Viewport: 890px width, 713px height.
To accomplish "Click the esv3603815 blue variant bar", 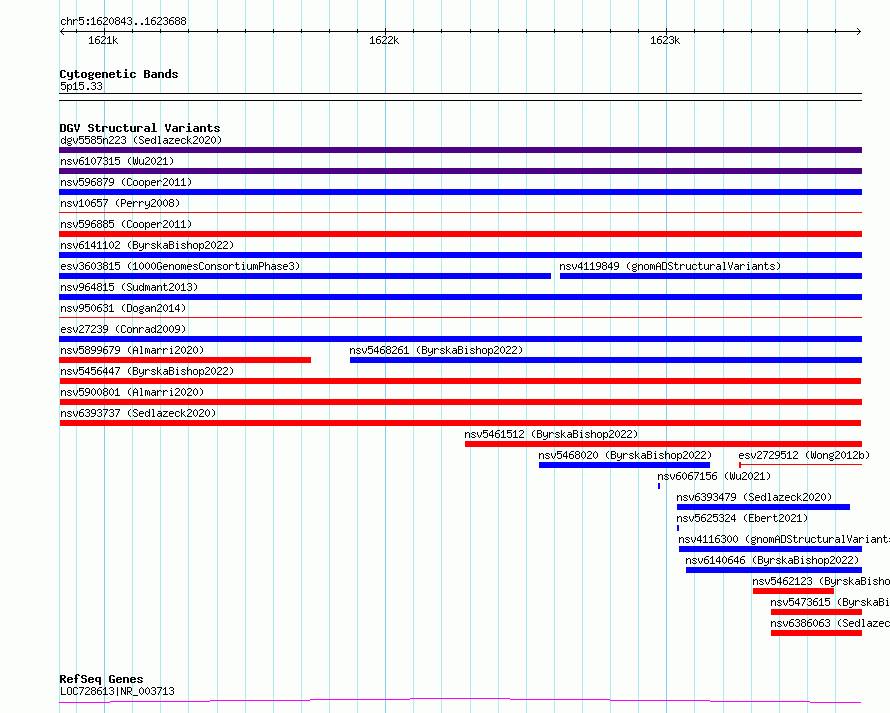I will (305, 276).
